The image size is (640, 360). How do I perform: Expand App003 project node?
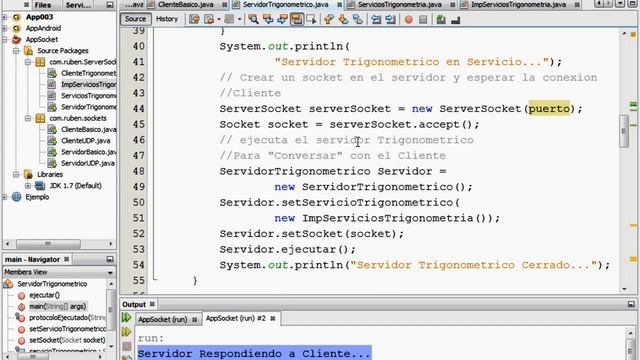coord(4,17)
